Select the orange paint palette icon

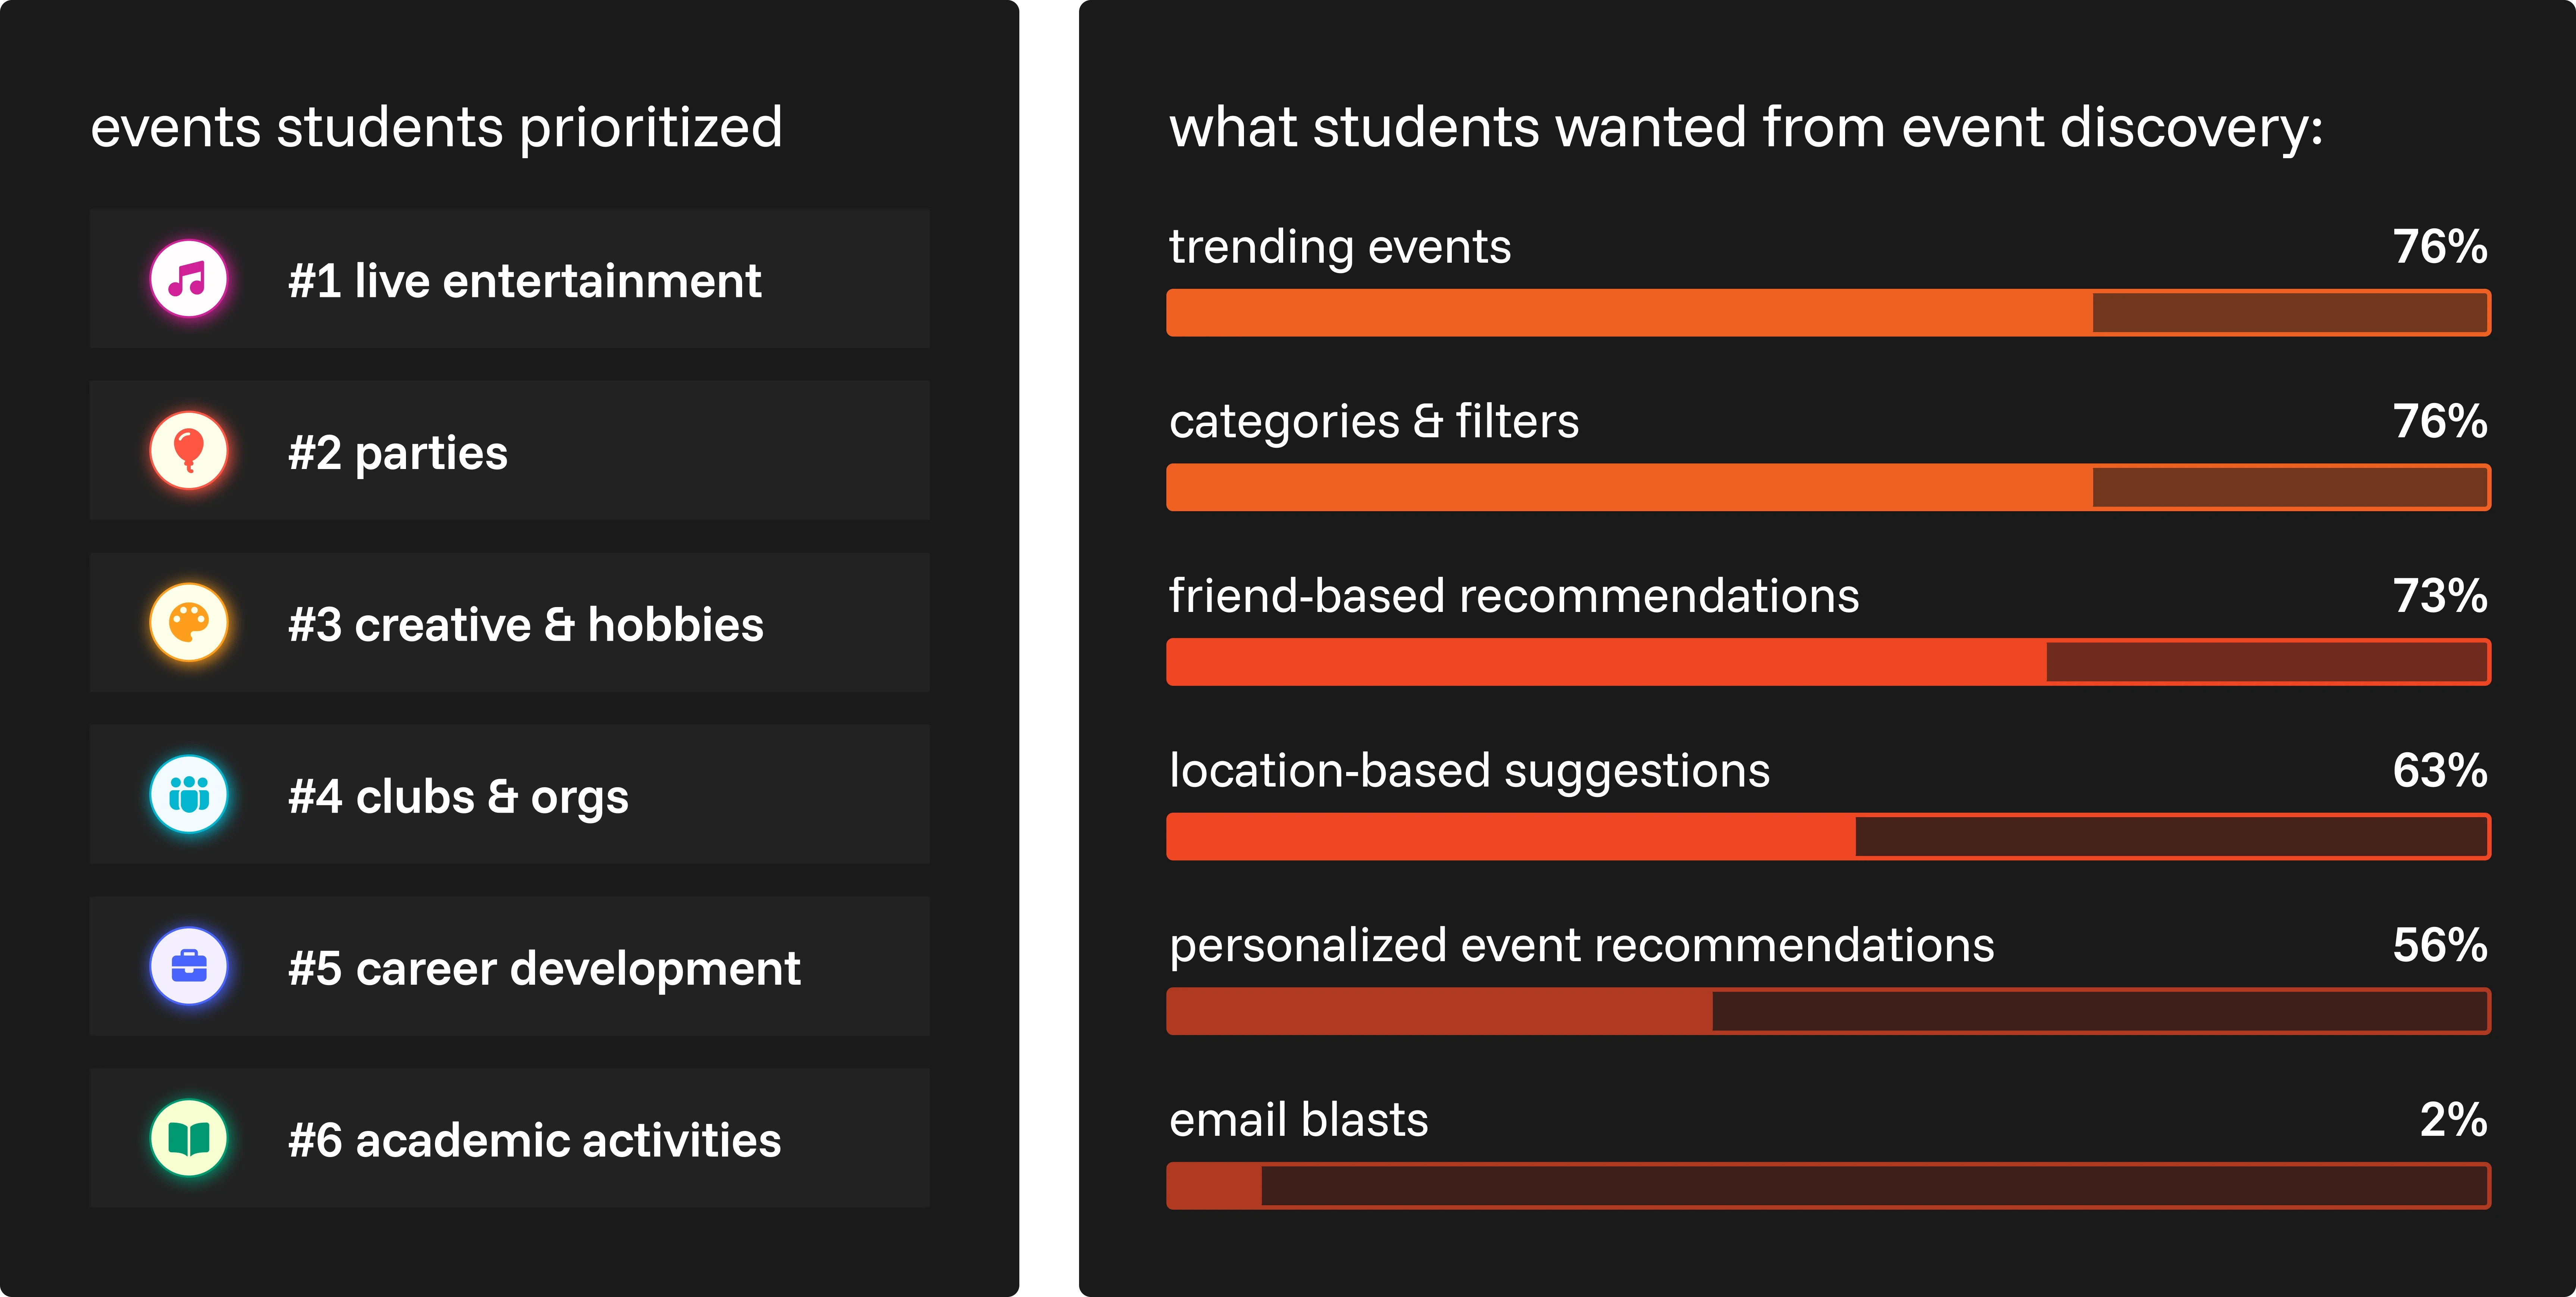tap(189, 623)
